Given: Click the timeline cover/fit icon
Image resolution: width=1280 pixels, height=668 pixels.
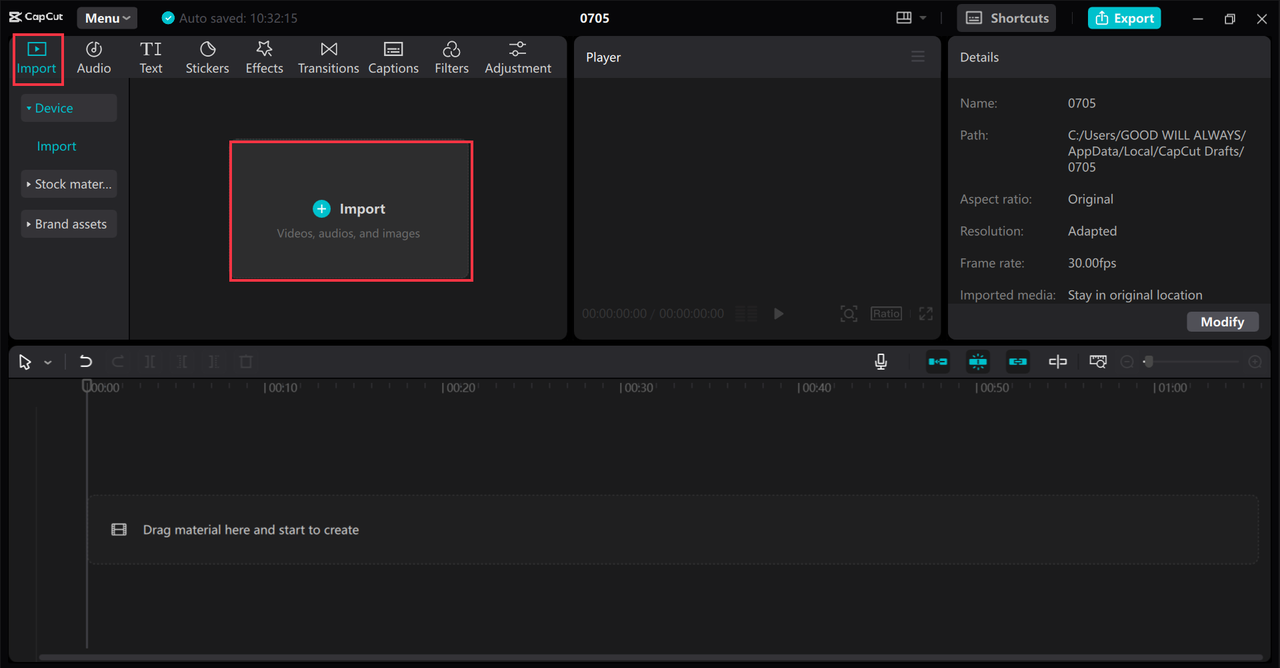Looking at the screenshot, I should coord(1098,362).
